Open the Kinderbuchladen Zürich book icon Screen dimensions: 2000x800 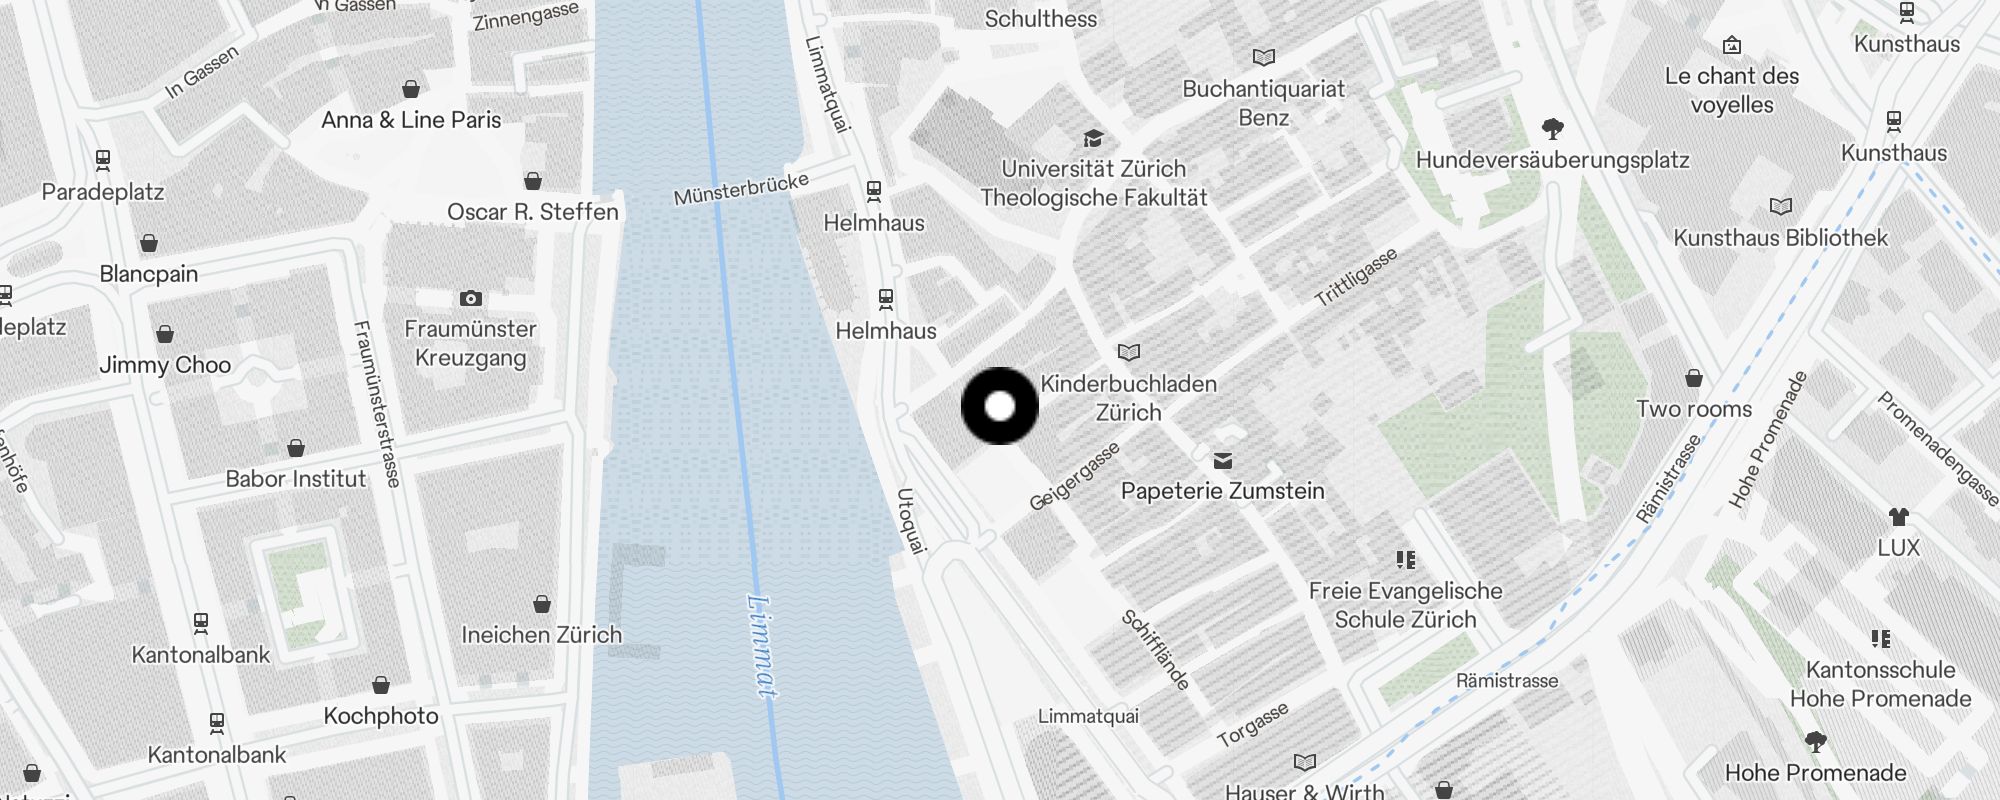tap(1129, 352)
